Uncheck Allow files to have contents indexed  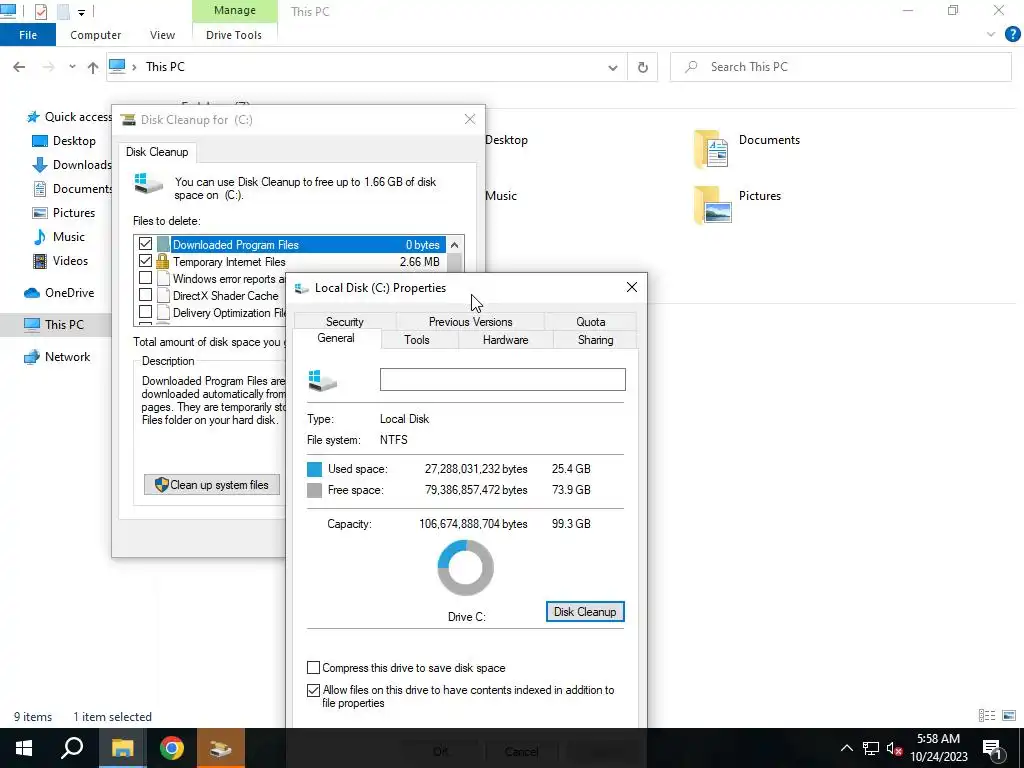(x=313, y=691)
